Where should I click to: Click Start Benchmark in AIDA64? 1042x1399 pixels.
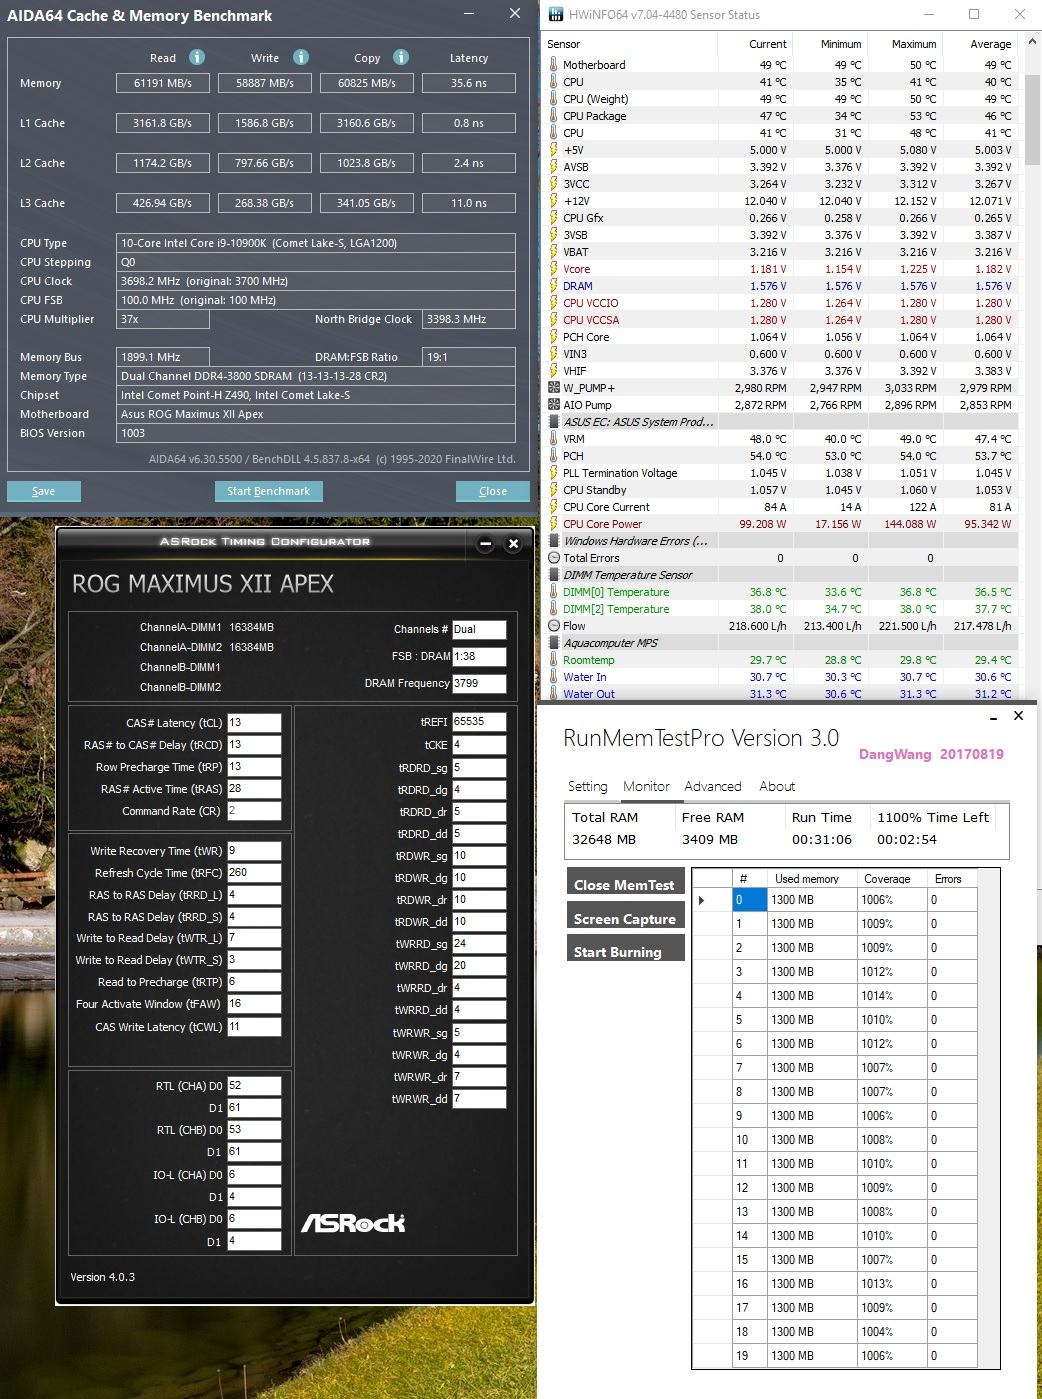268,491
